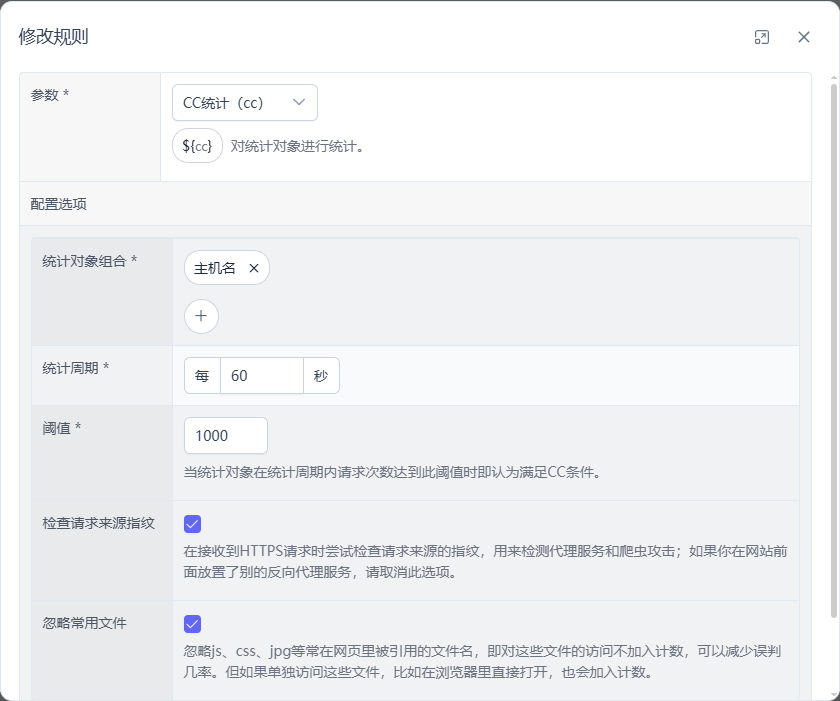This screenshot has height=701, width=840.
Task: Focus the 阈值 1000 input field
Action: point(226,435)
